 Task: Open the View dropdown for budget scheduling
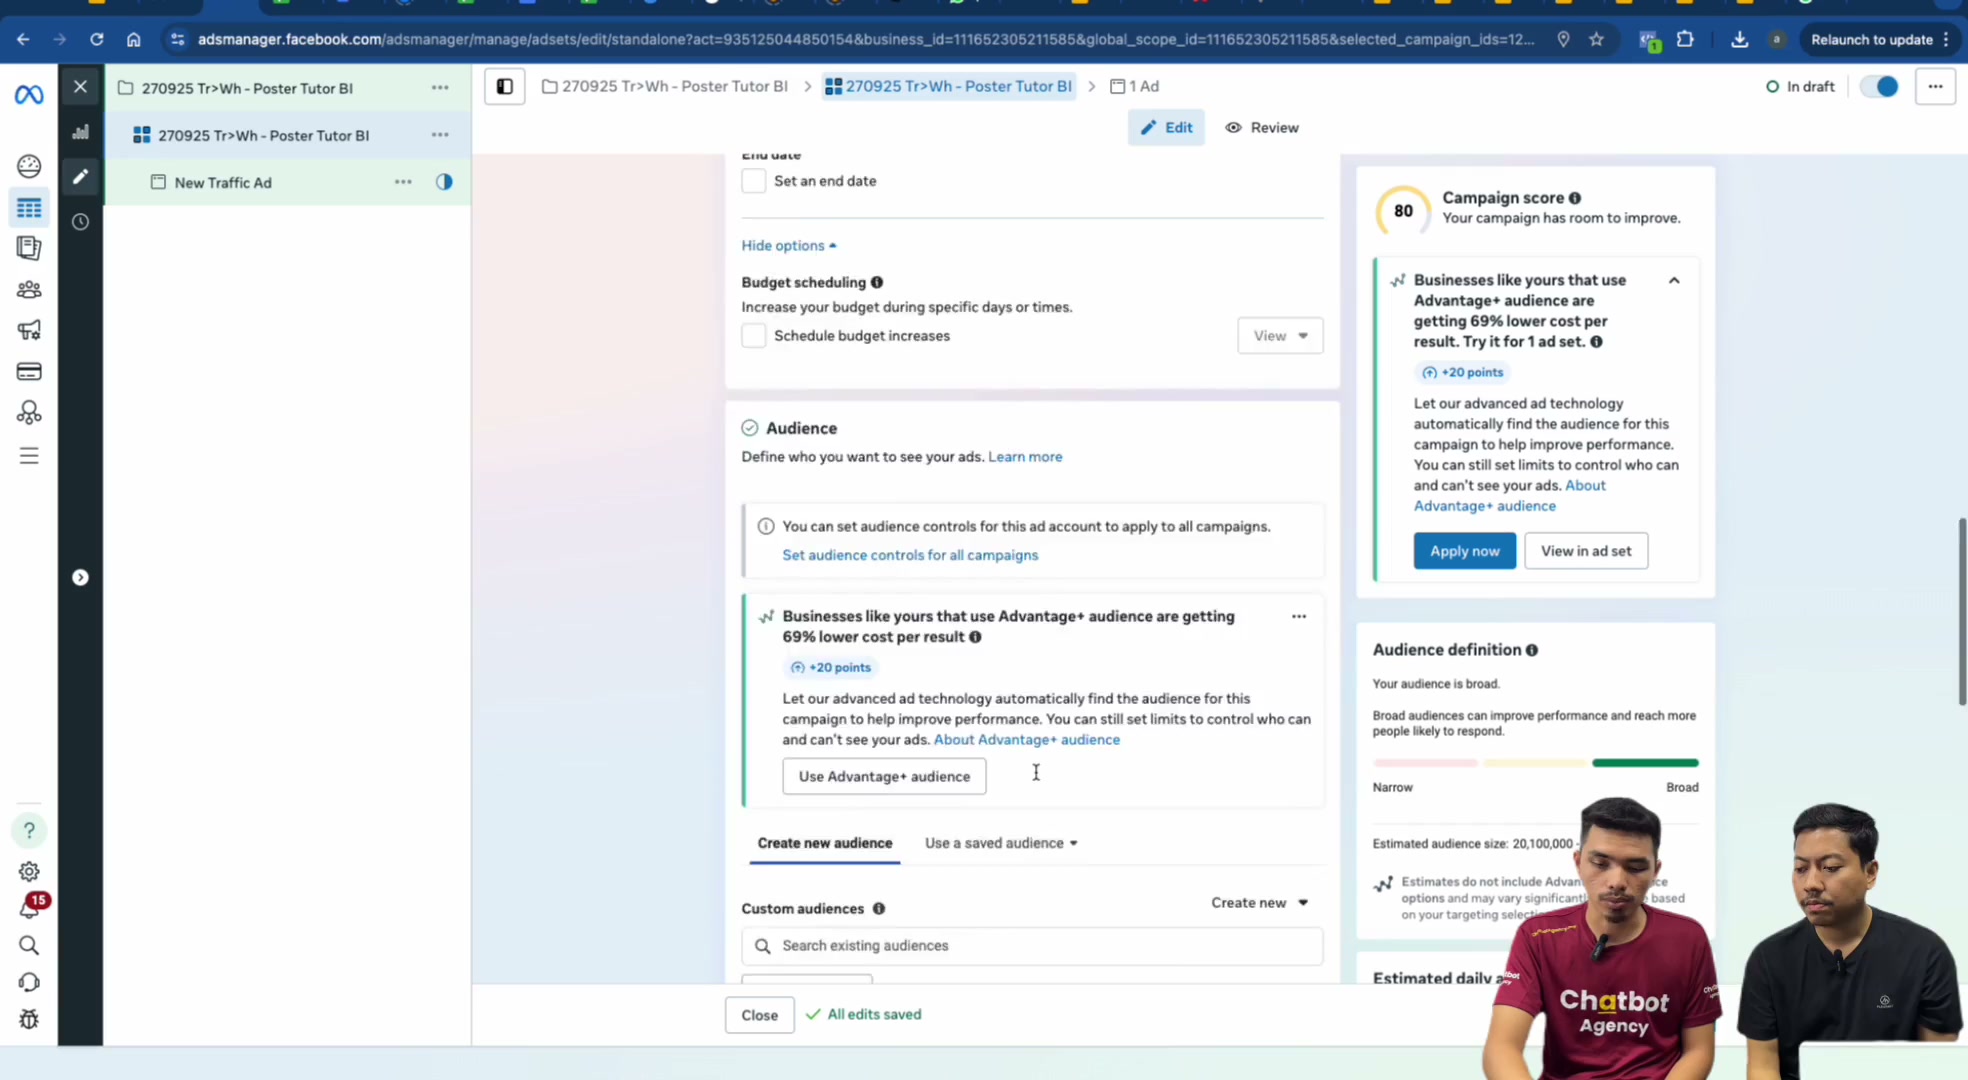point(1280,336)
